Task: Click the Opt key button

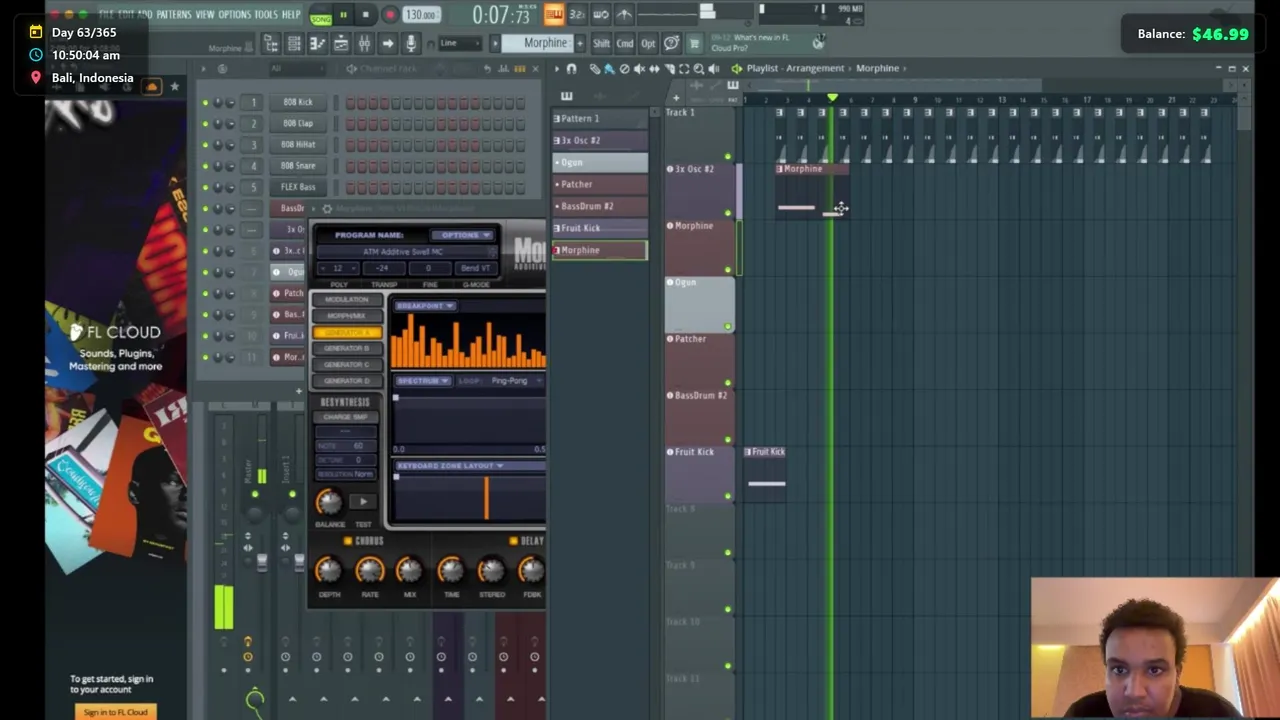Action: point(648,43)
